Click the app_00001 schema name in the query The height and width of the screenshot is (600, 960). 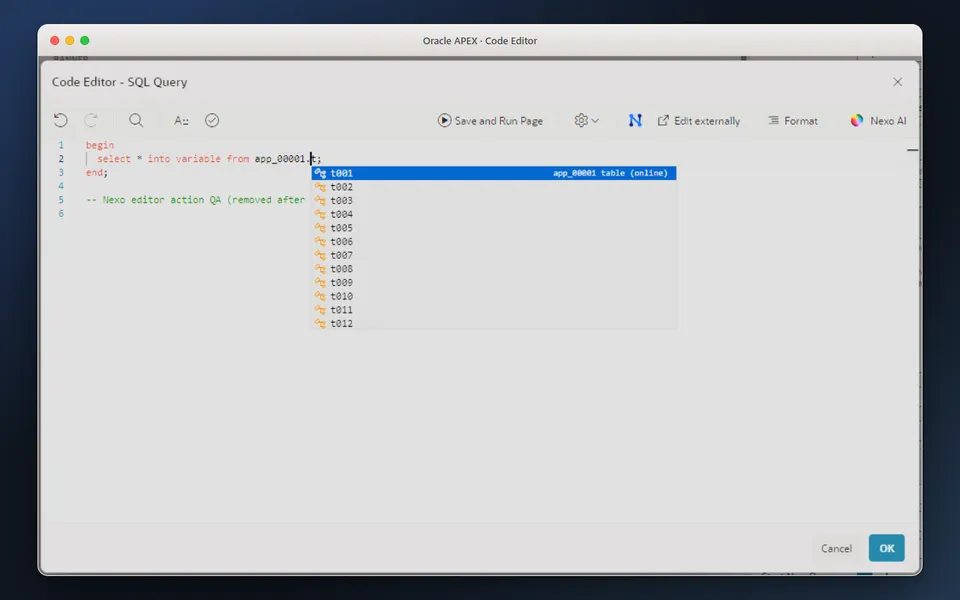tap(280, 159)
